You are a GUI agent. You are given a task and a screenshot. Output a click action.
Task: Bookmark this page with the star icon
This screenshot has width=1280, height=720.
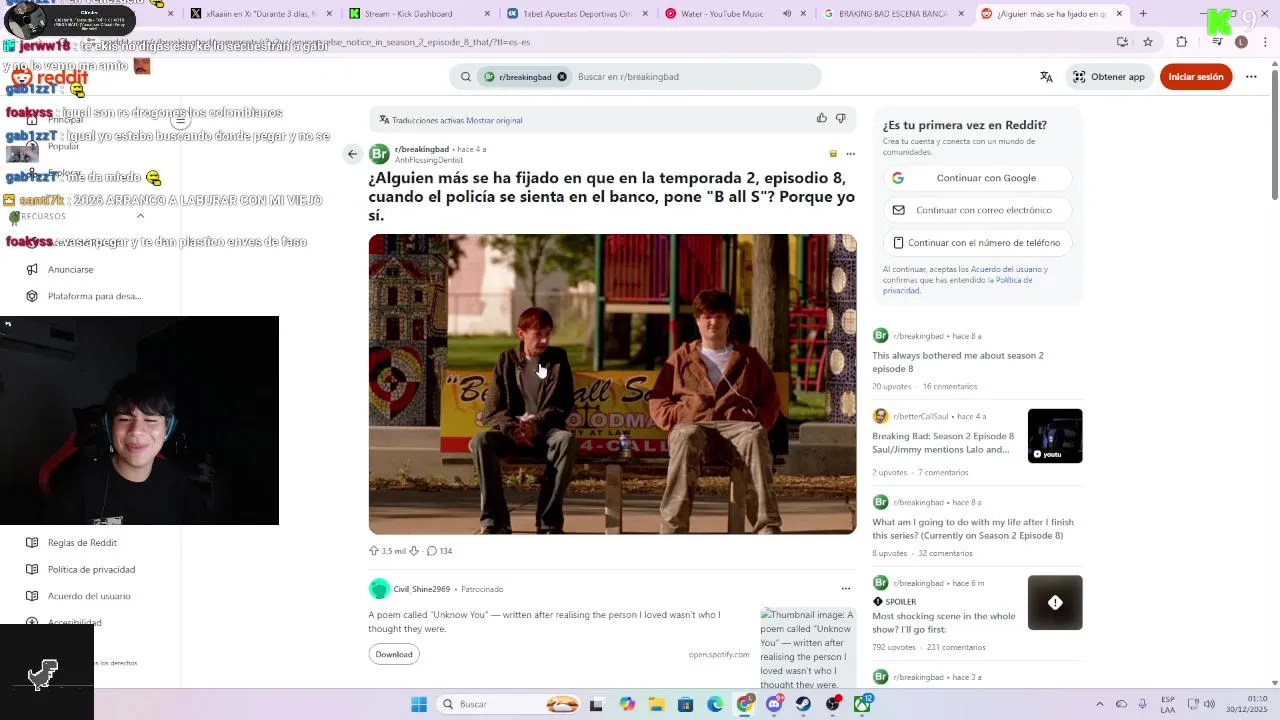[1148, 42]
